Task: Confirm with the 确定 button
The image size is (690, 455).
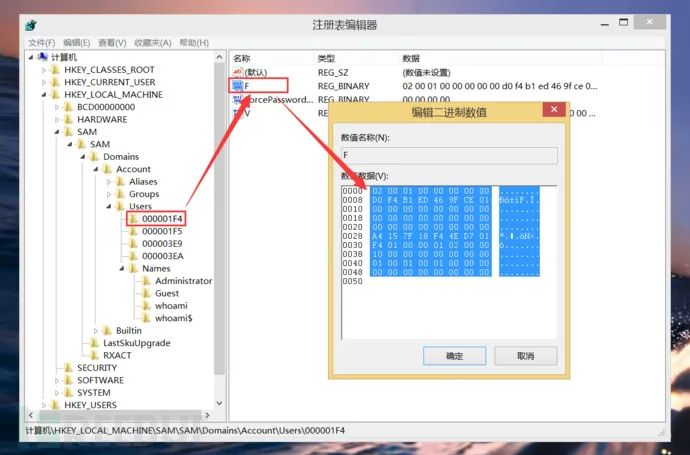Action: click(x=455, y=356)
